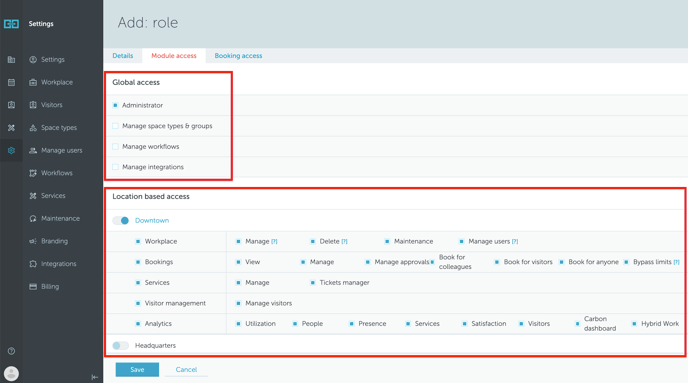Check the Manage workflows checkbox
Image resolution: width=688 pixels, height=383 pixels.
tap(115, 147)
